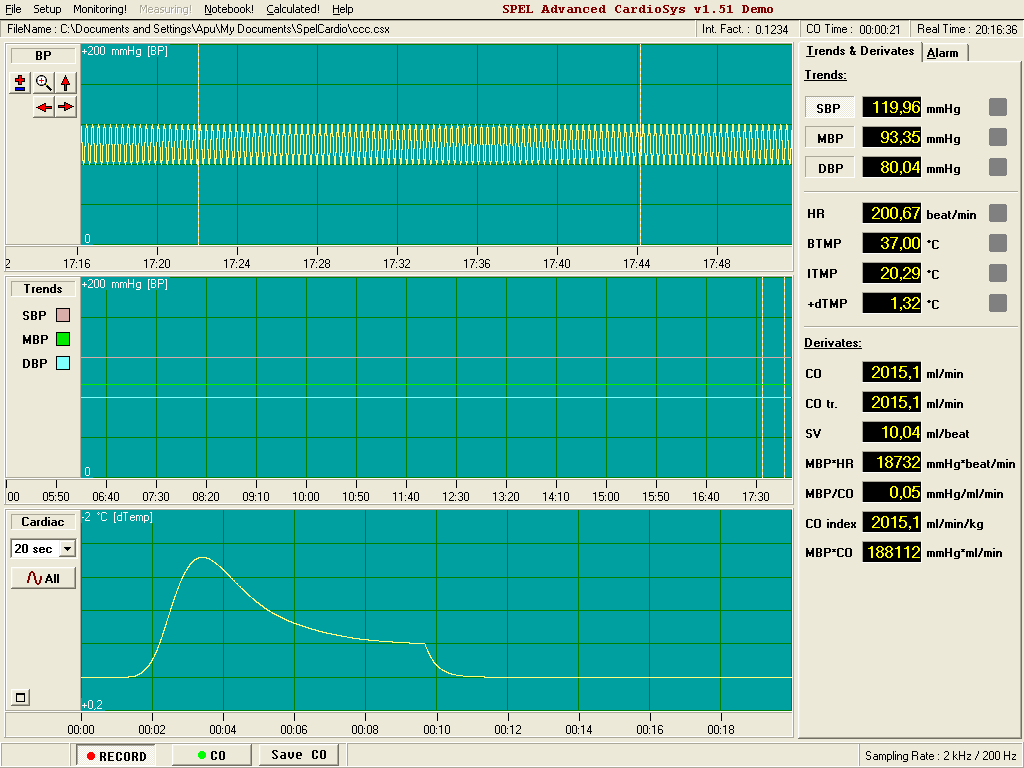The image size is (1024, 768).
Task: Click the red up arrow in BP panel
Action: click(x=65, y=83)
